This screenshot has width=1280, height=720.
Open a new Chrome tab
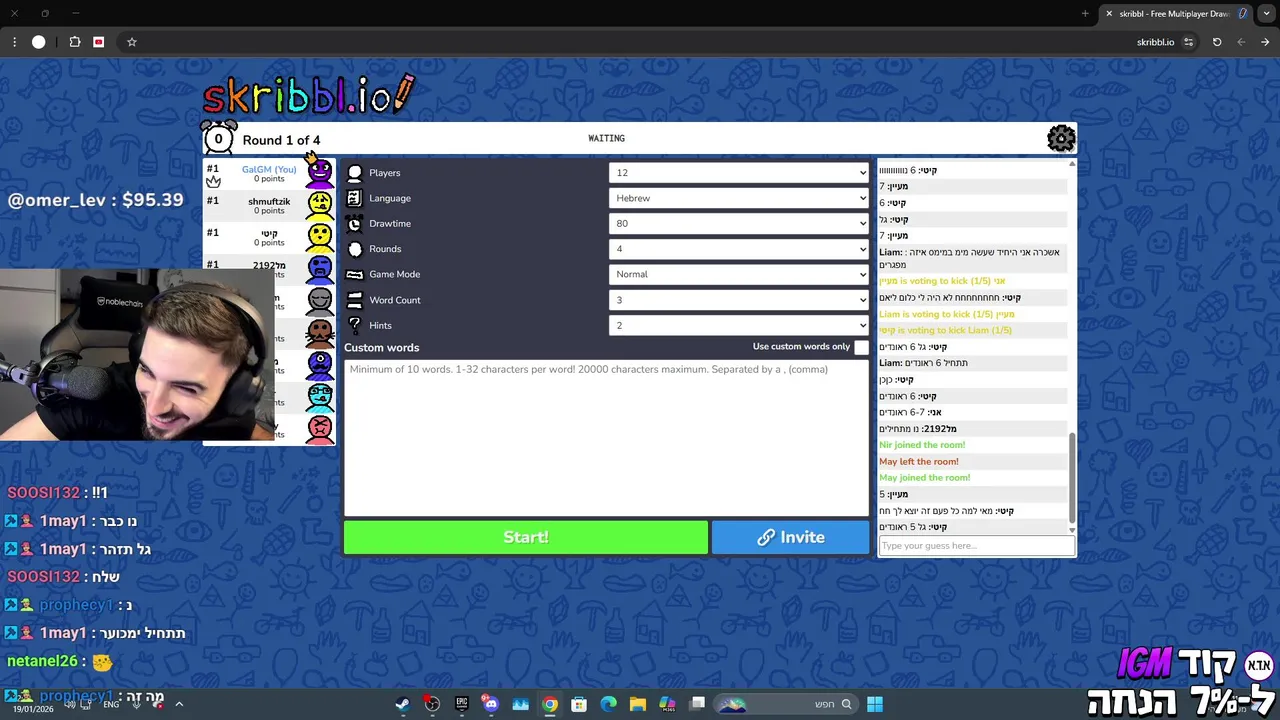pyautogui.click(x=1085, y=13)
